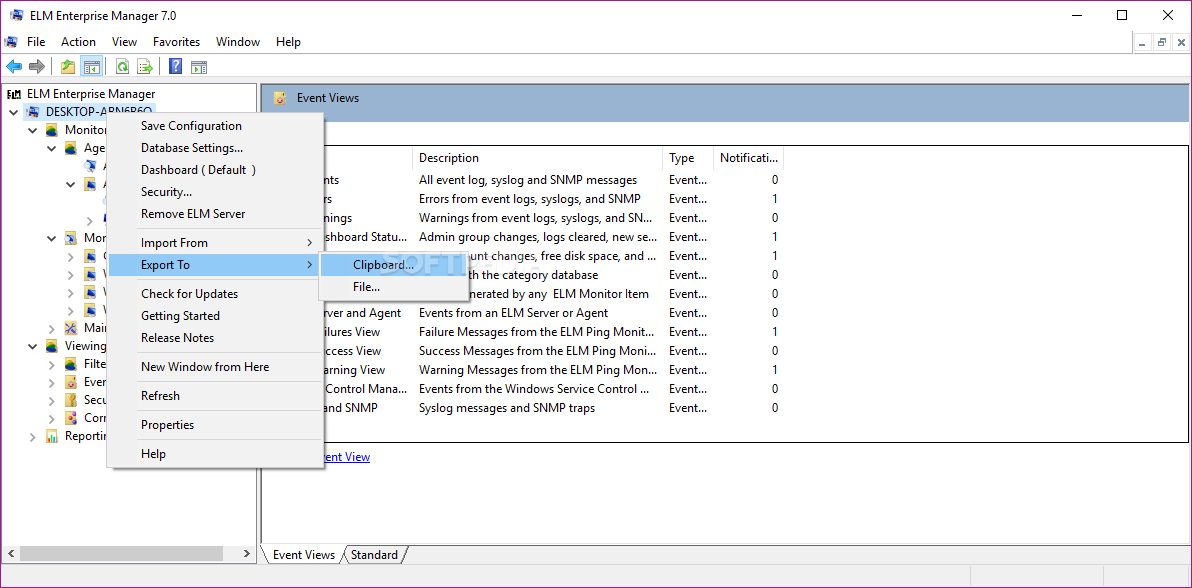Image resolution: width=1192 pixels, height=588 pixels.
Task: Click the Reporting chart icon in tree
Action: (x=52, y=436)
